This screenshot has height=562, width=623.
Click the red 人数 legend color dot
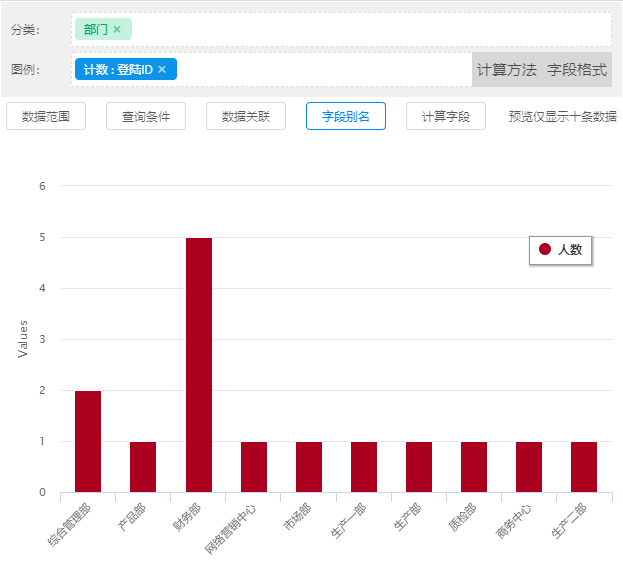click(x=545, y=250)
